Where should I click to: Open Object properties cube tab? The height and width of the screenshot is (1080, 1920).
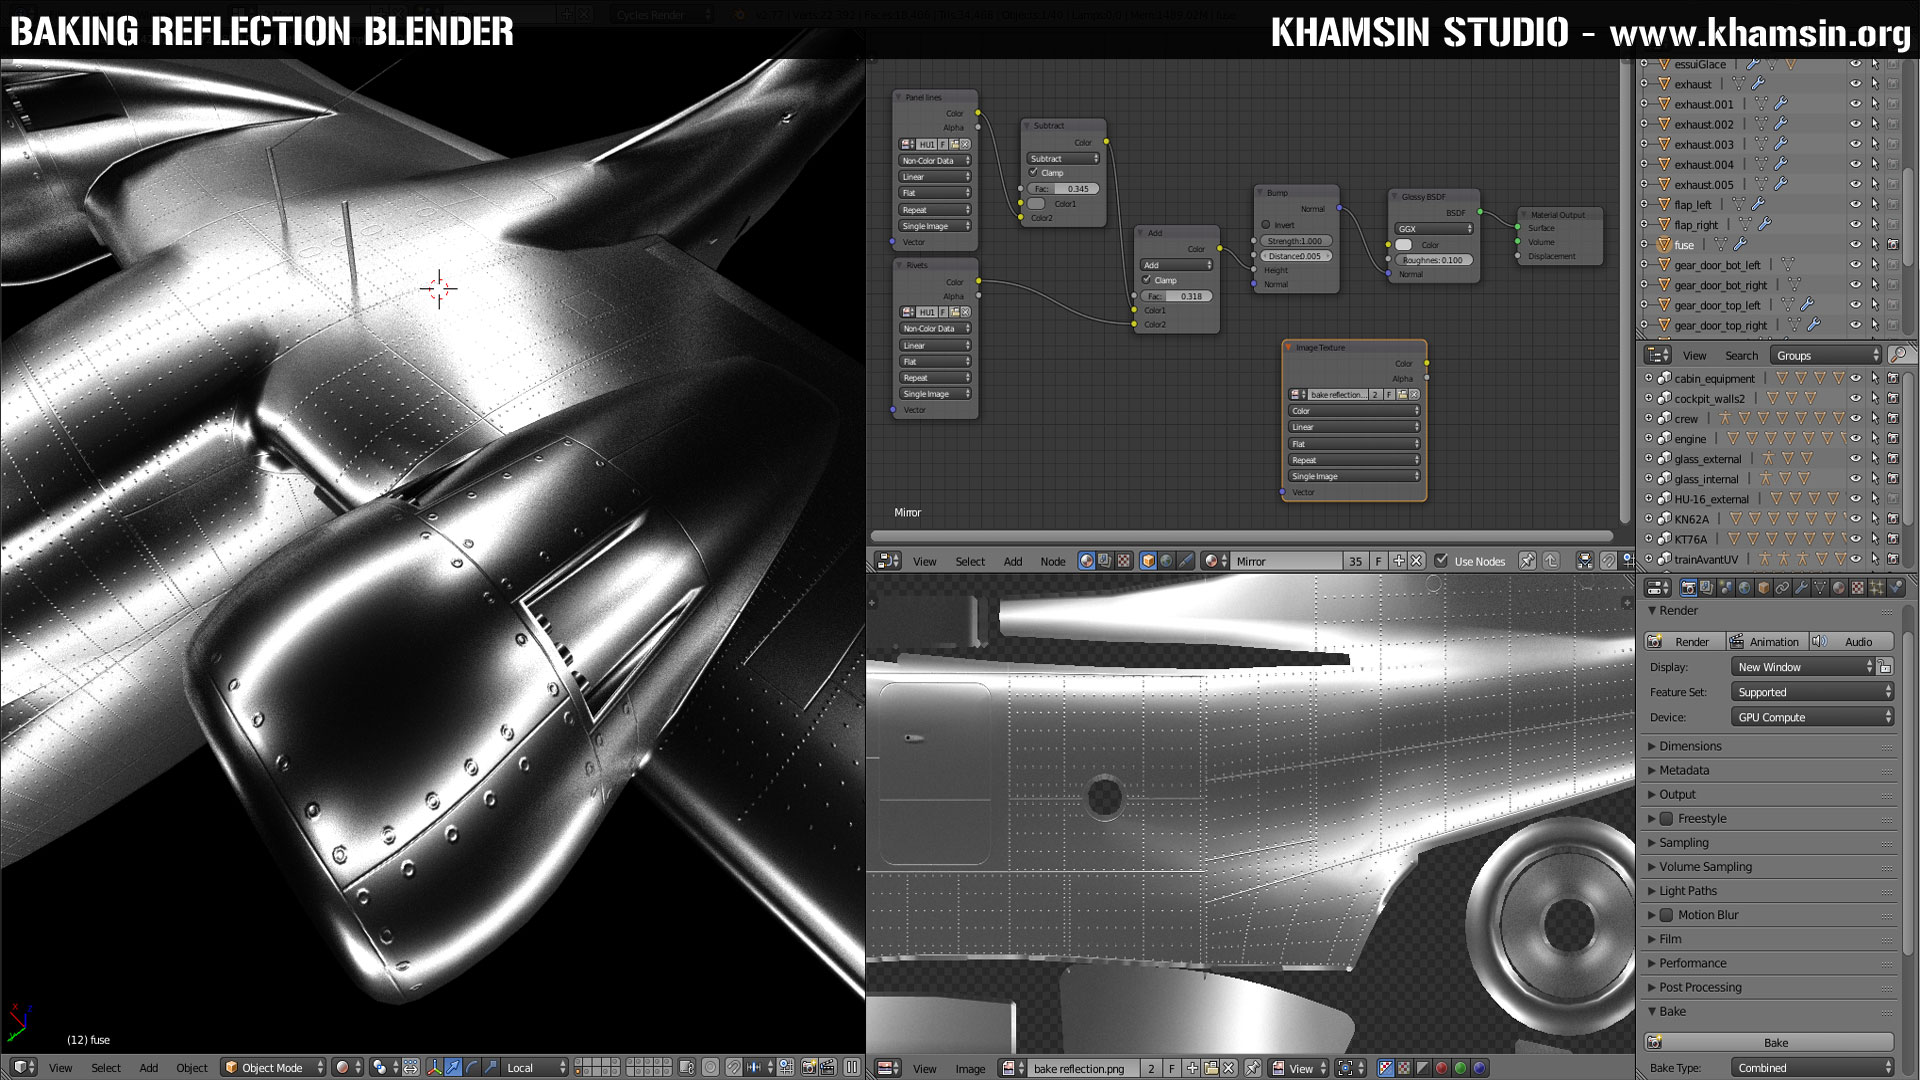[1764, 588]
